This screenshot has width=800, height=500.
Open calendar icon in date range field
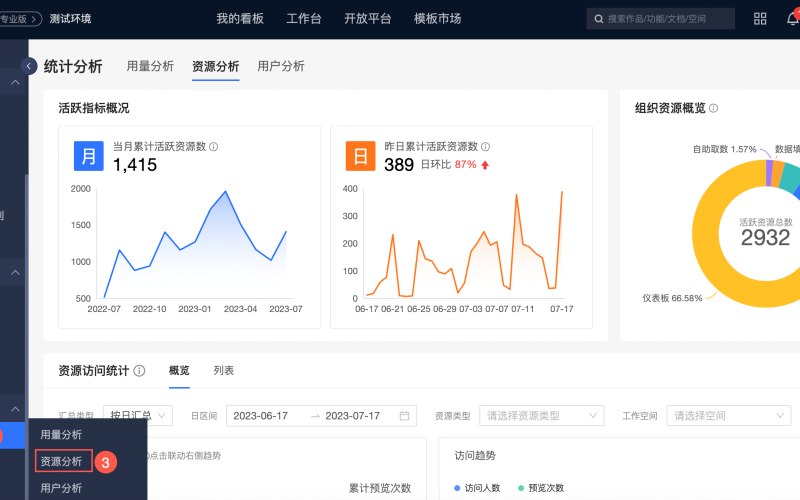405,416
